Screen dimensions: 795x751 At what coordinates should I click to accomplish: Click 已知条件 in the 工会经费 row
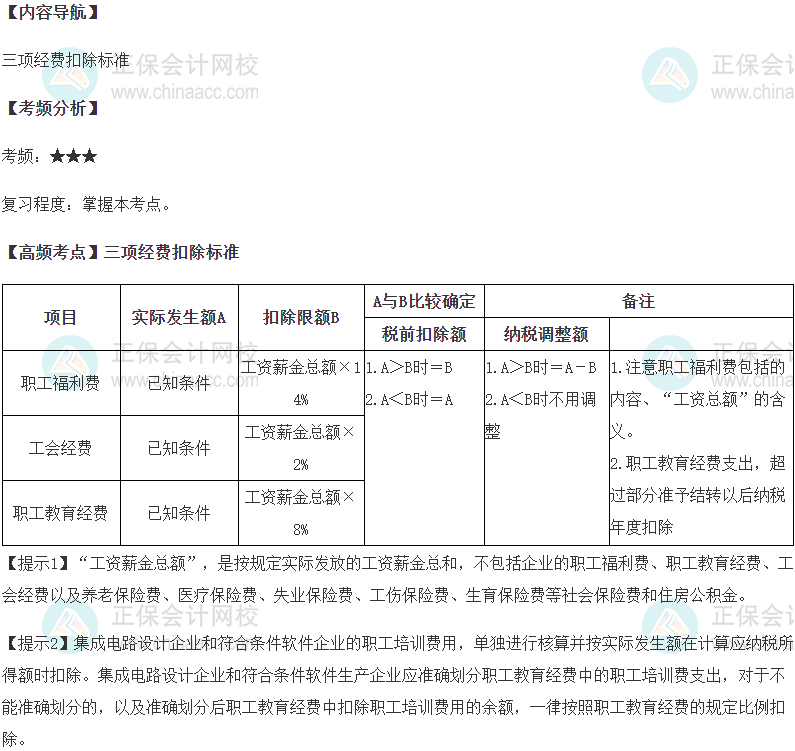179,448
